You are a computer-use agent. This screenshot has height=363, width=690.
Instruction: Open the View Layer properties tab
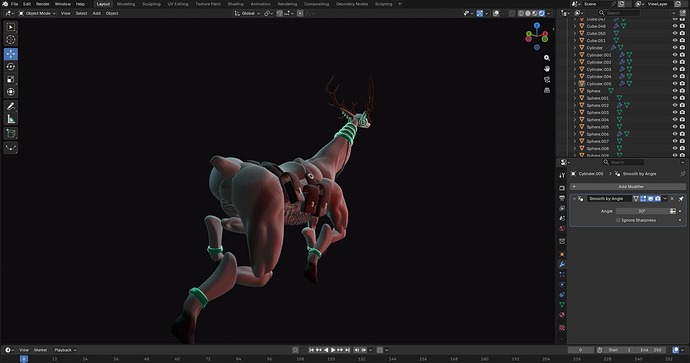tap(562, 208)
